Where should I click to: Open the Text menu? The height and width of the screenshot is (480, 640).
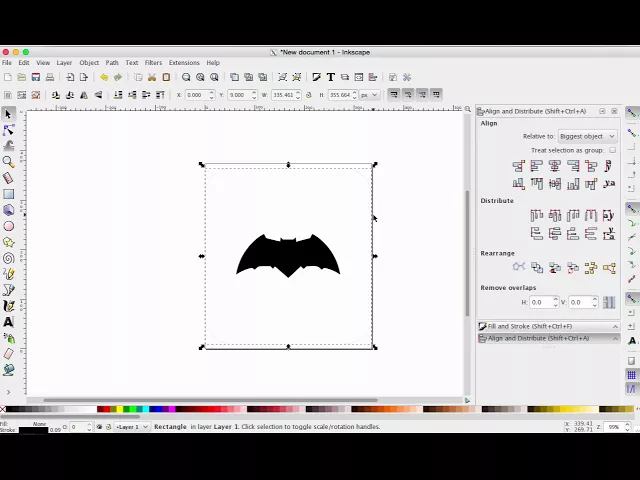point(131,62)
